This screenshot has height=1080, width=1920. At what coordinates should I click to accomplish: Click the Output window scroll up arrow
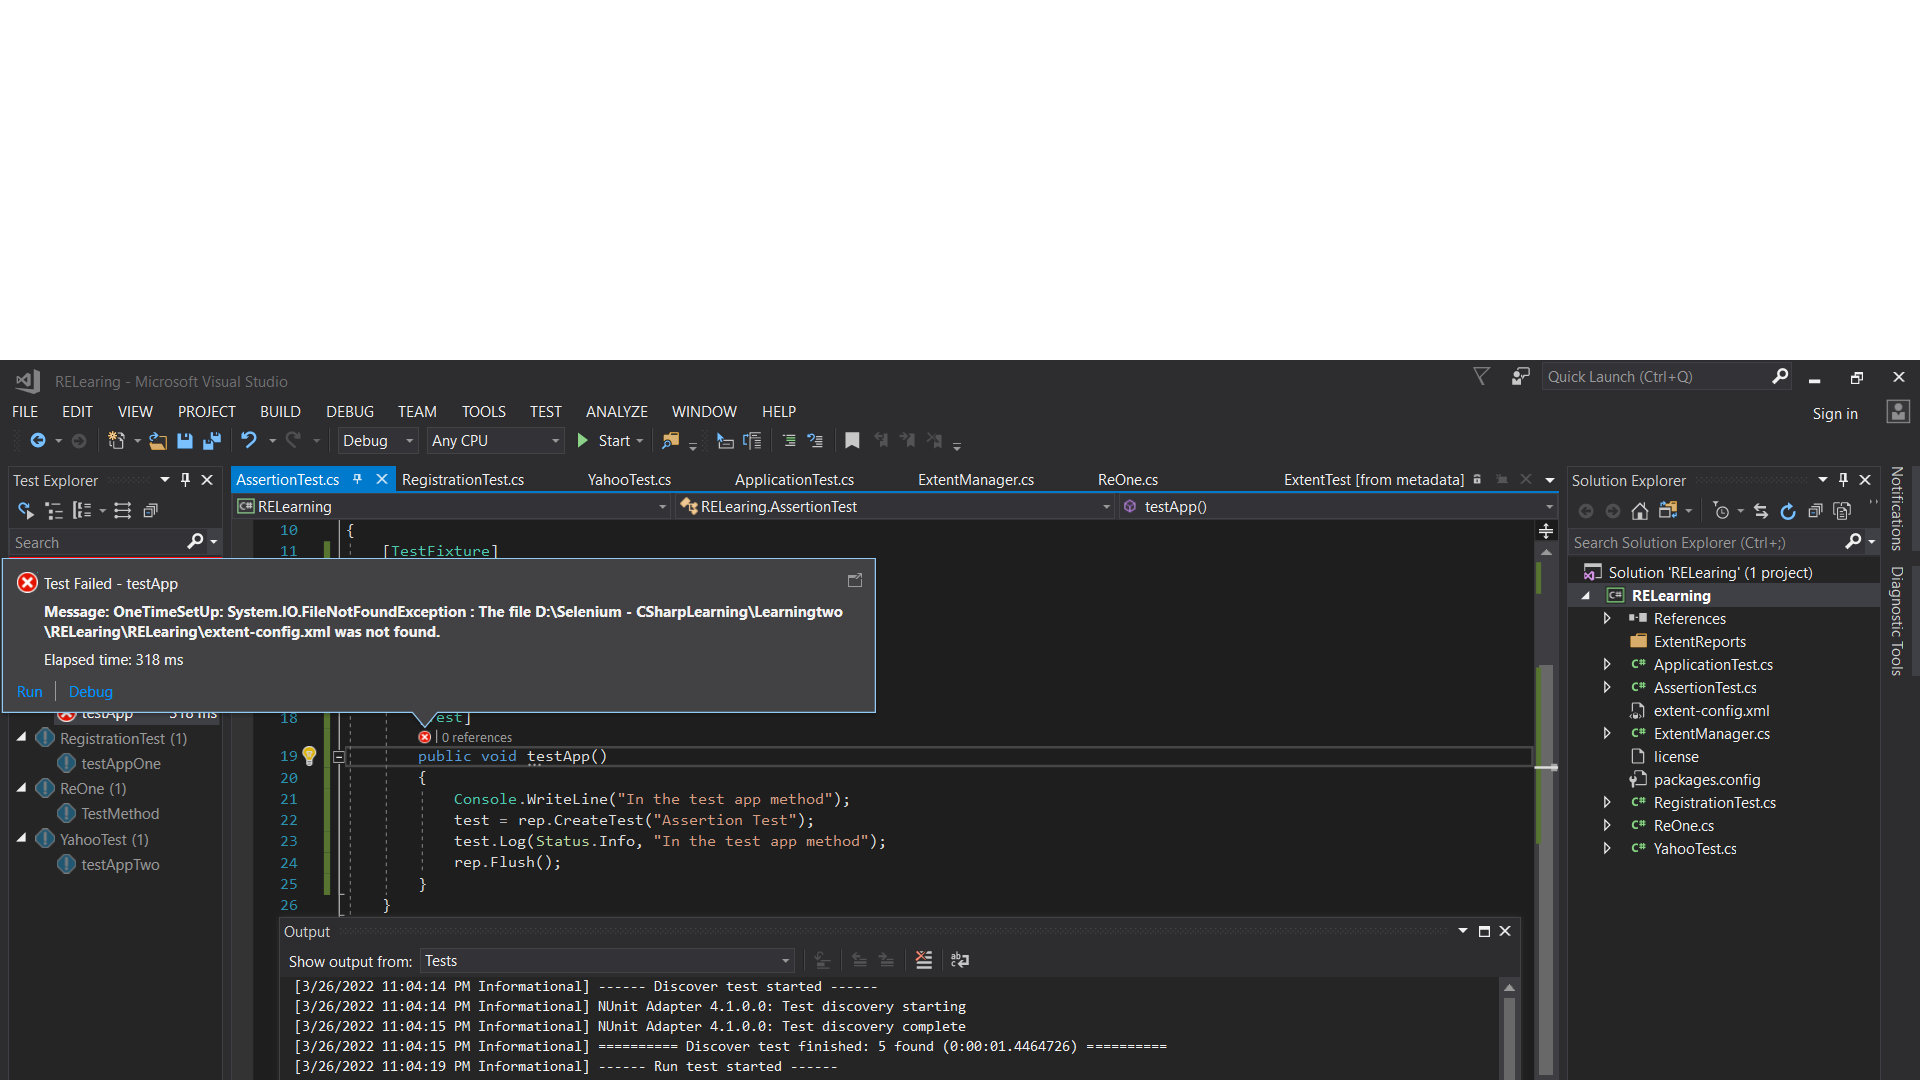(x=1509, y=988)
